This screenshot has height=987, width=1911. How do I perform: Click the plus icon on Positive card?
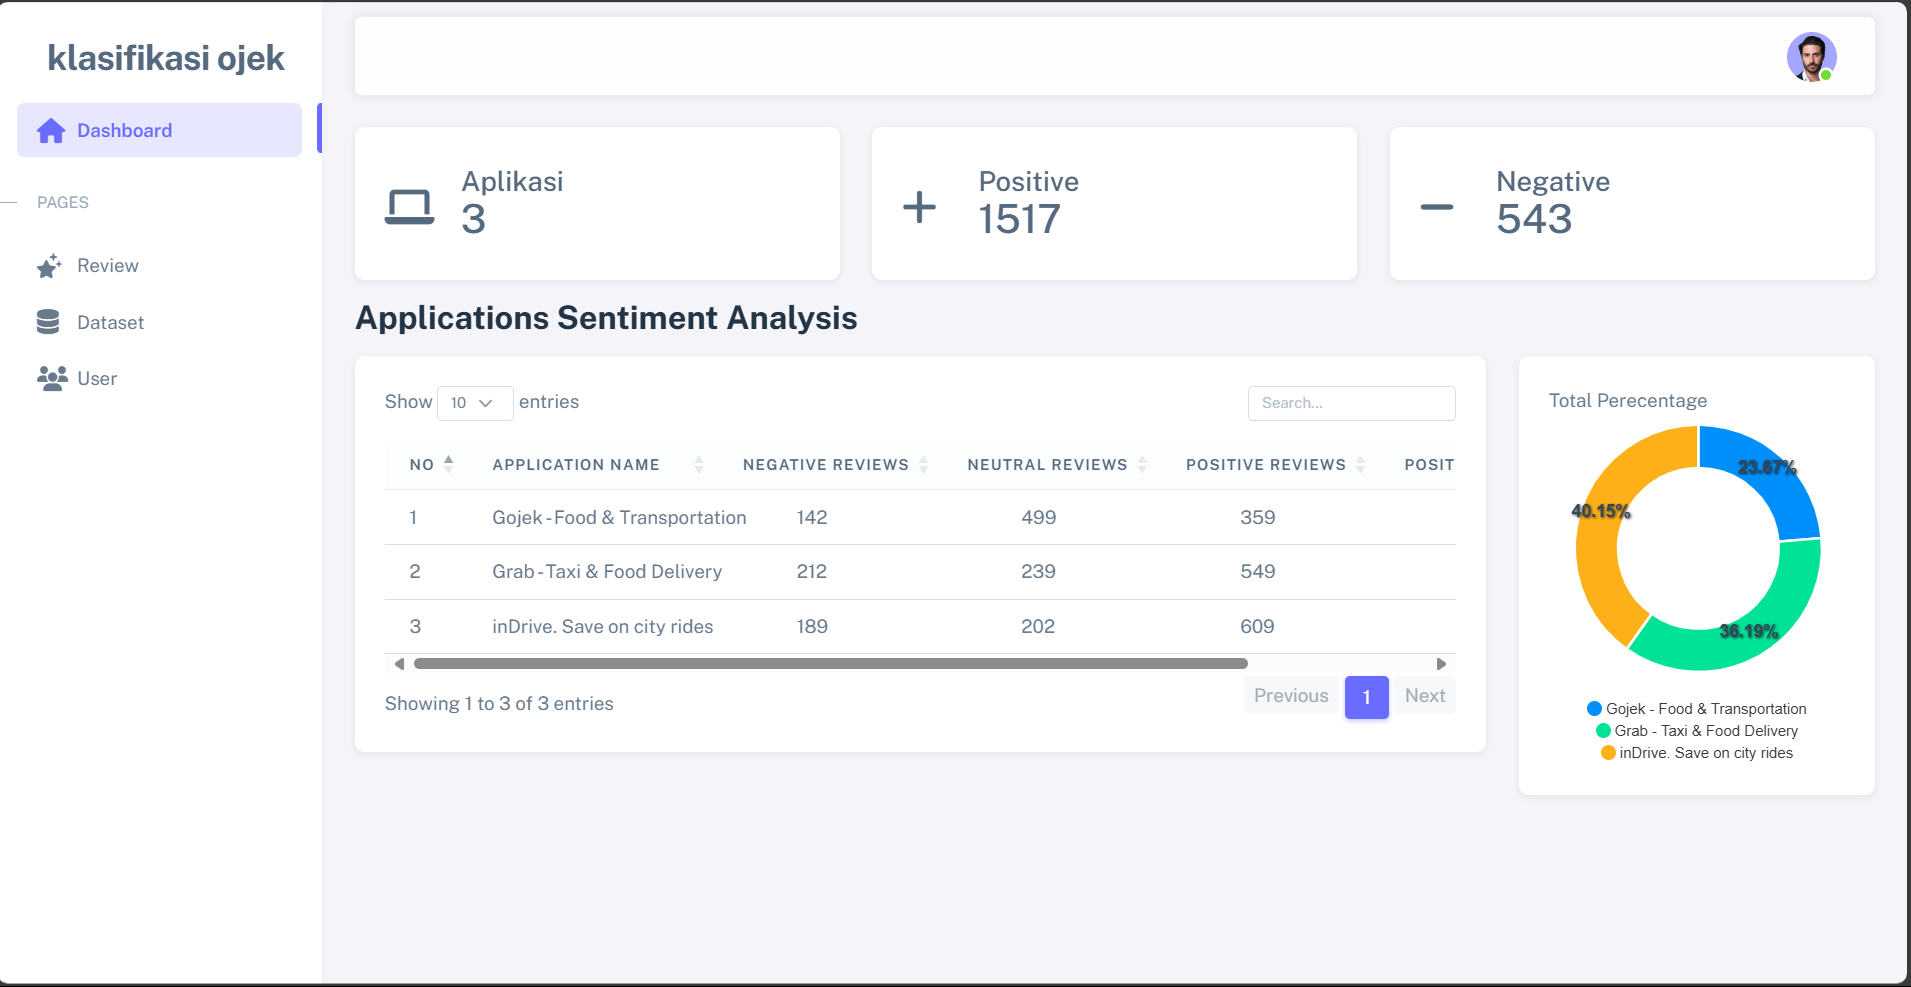pos(918,205)
